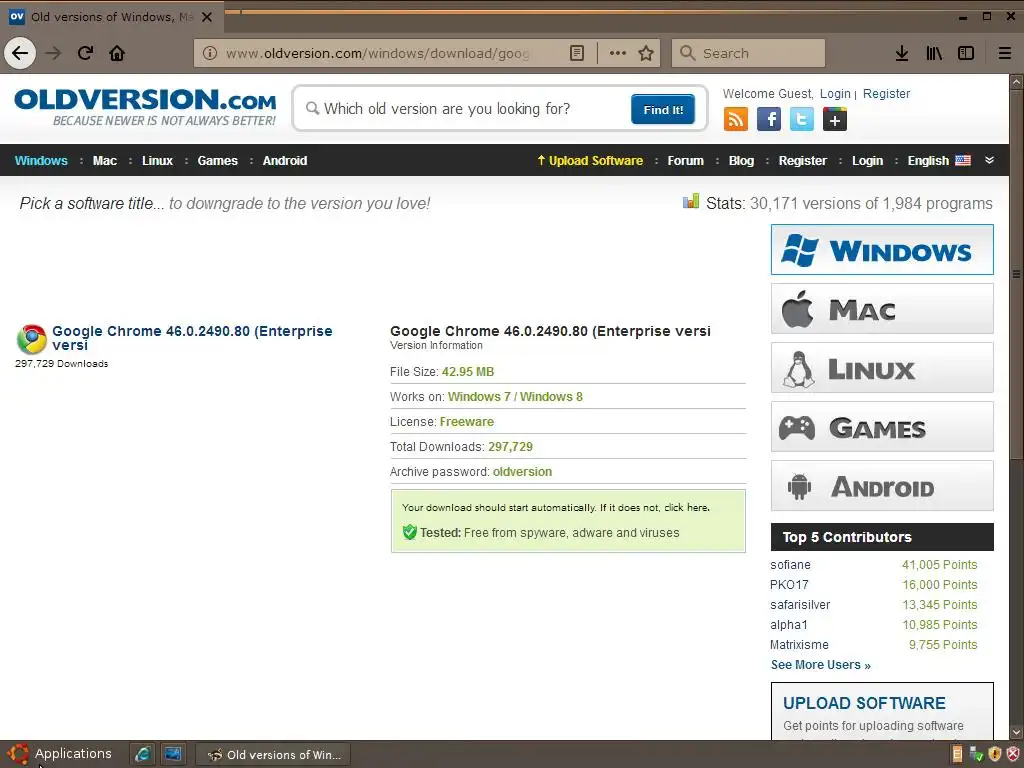Viewport: 1024px width, 768px height.
Task: Click the Find It! button
Action: 663,109
